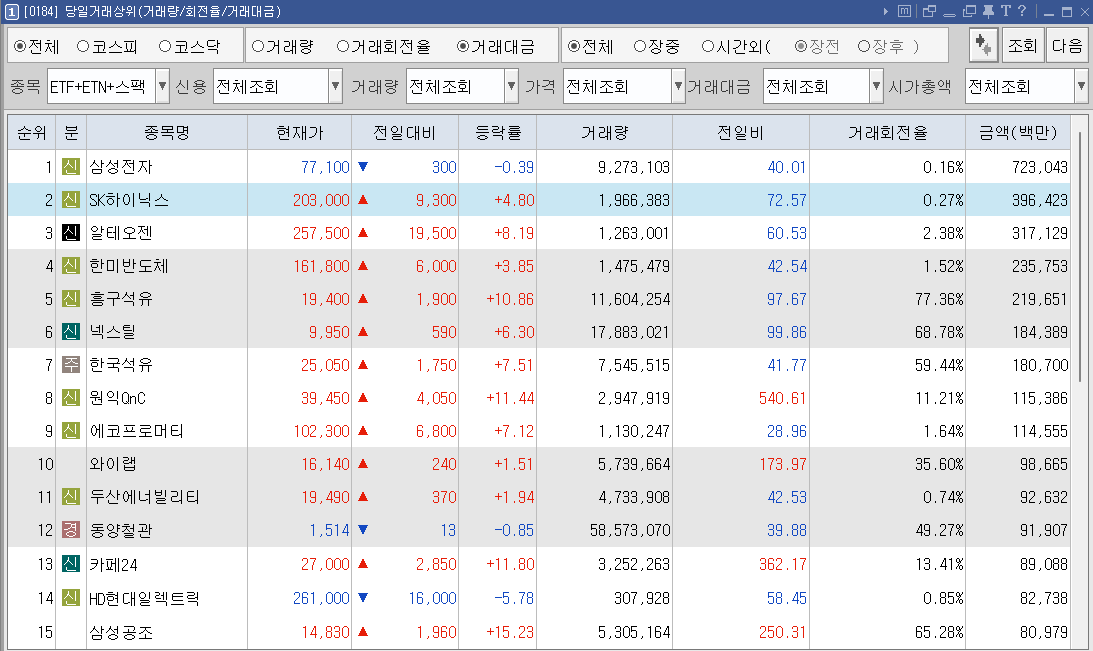The image size is (1093, 651).
Task: Click the 신 badge beside SK하이닉스
Action: click(x=70, y=200)
